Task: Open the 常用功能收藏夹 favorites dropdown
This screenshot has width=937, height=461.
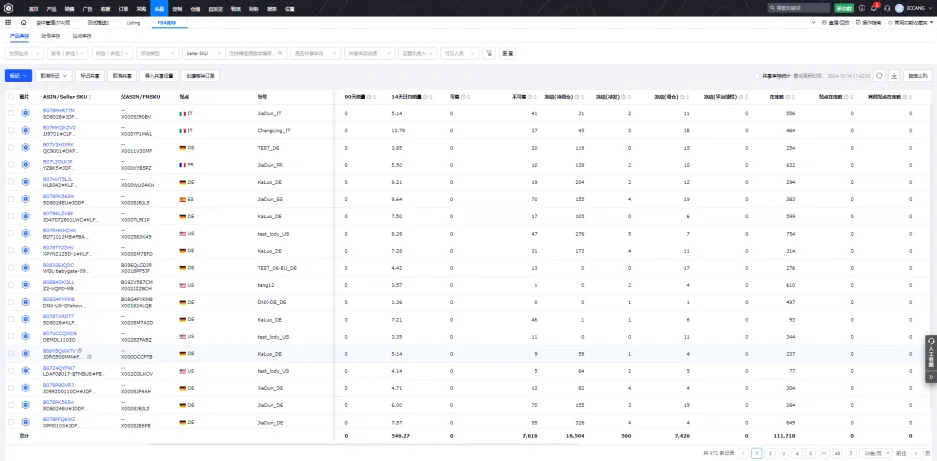Action: (x=911, y=22)
